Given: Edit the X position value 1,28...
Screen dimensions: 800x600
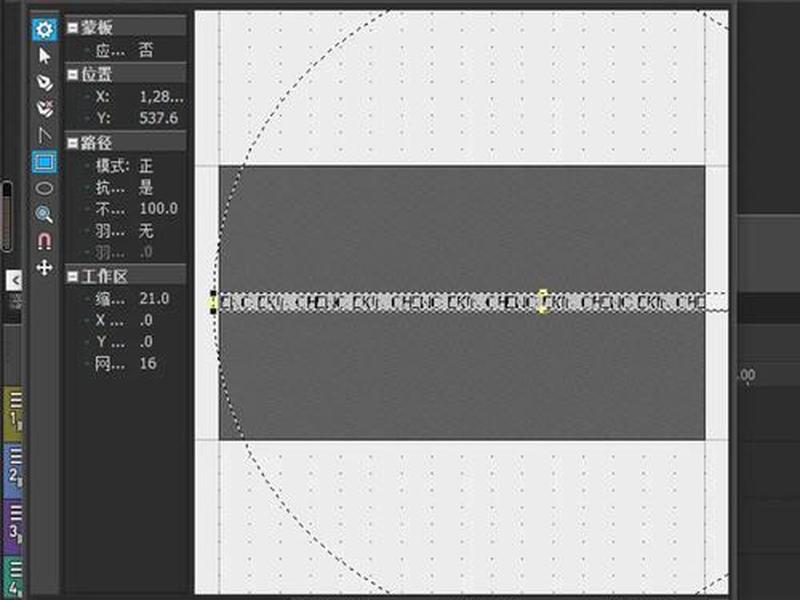Looking at the screenshot, I should pos(161,97).
